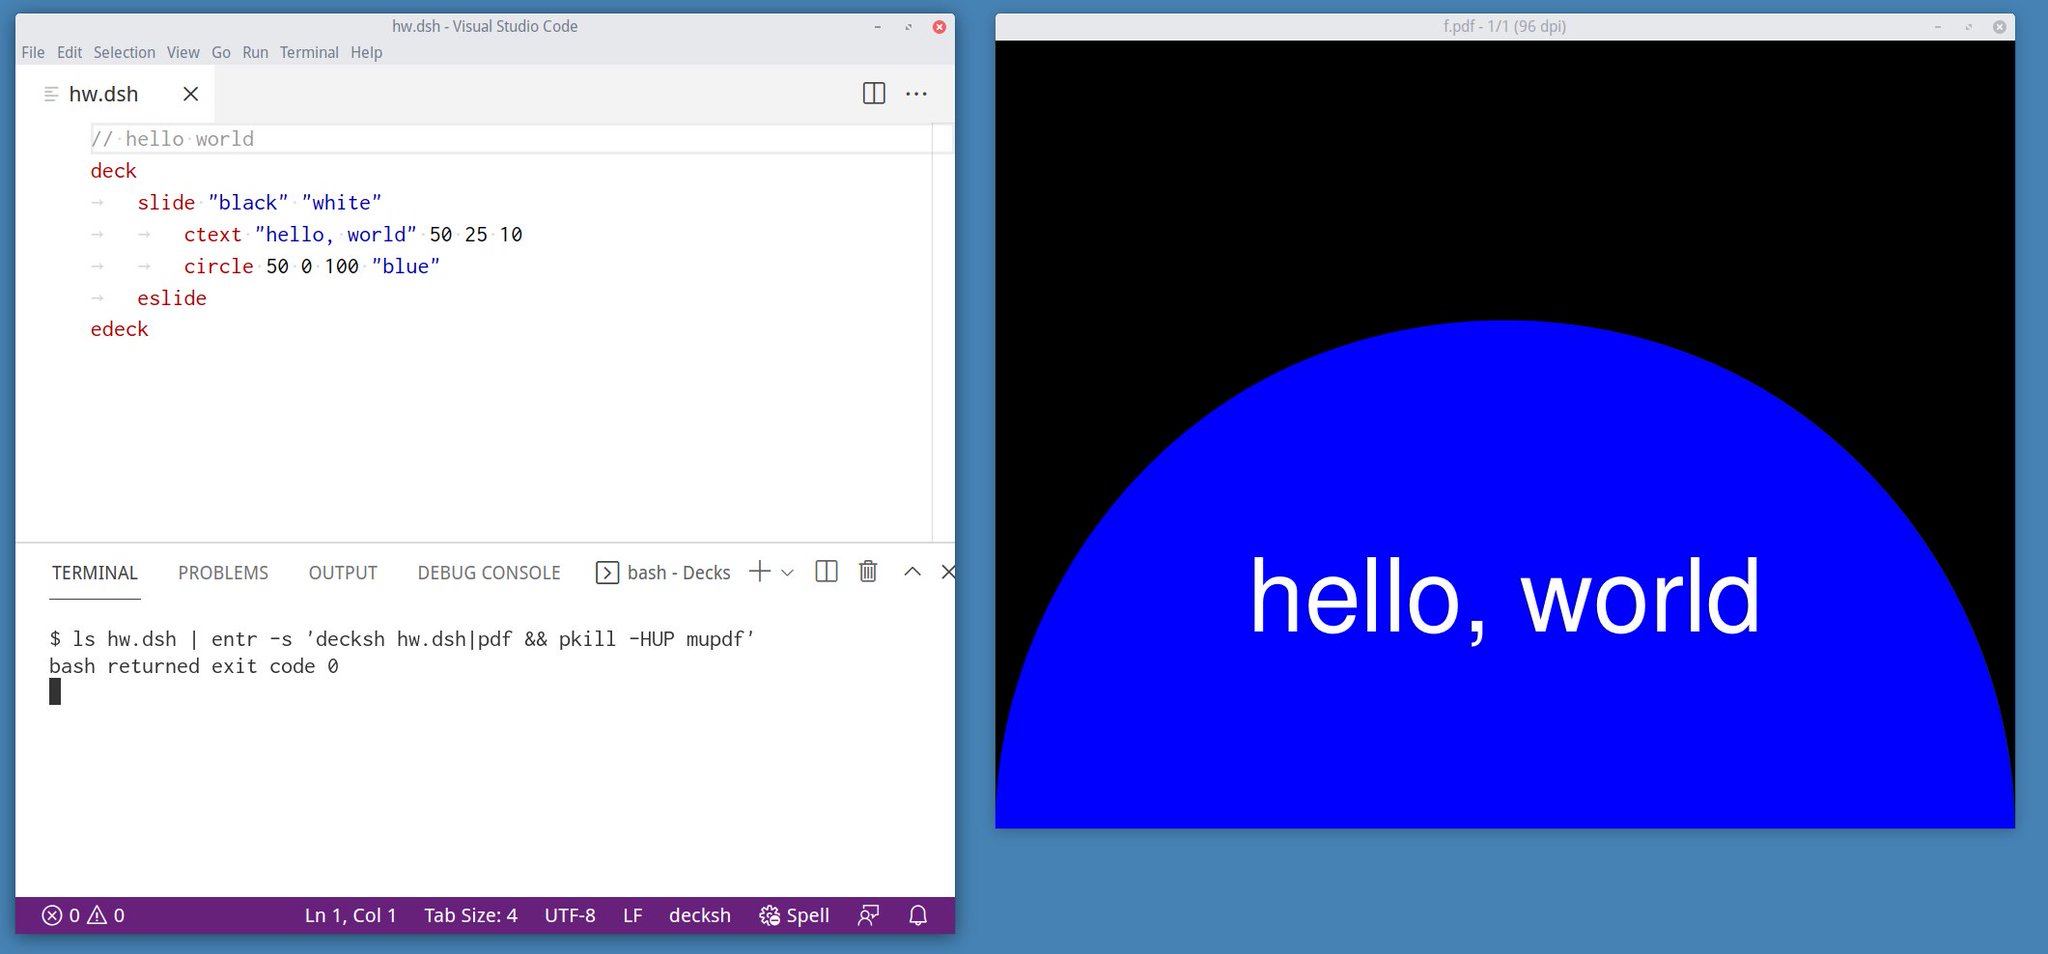
Task: Create a new terminal with plus icon
Action: [x=760, y=572]
